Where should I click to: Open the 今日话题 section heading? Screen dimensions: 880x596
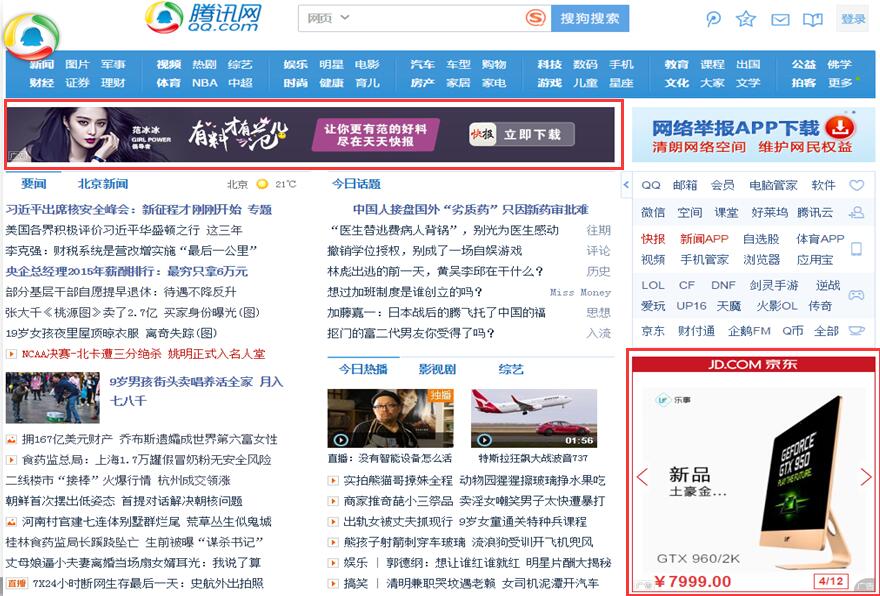coord(356,184)
